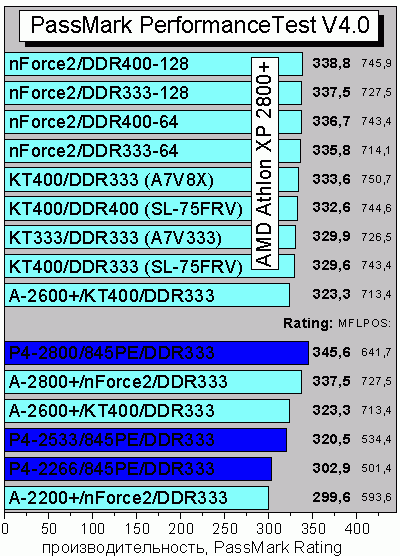
Task: Click the 200 mark on the axis
Action: [x=180, y=529]
